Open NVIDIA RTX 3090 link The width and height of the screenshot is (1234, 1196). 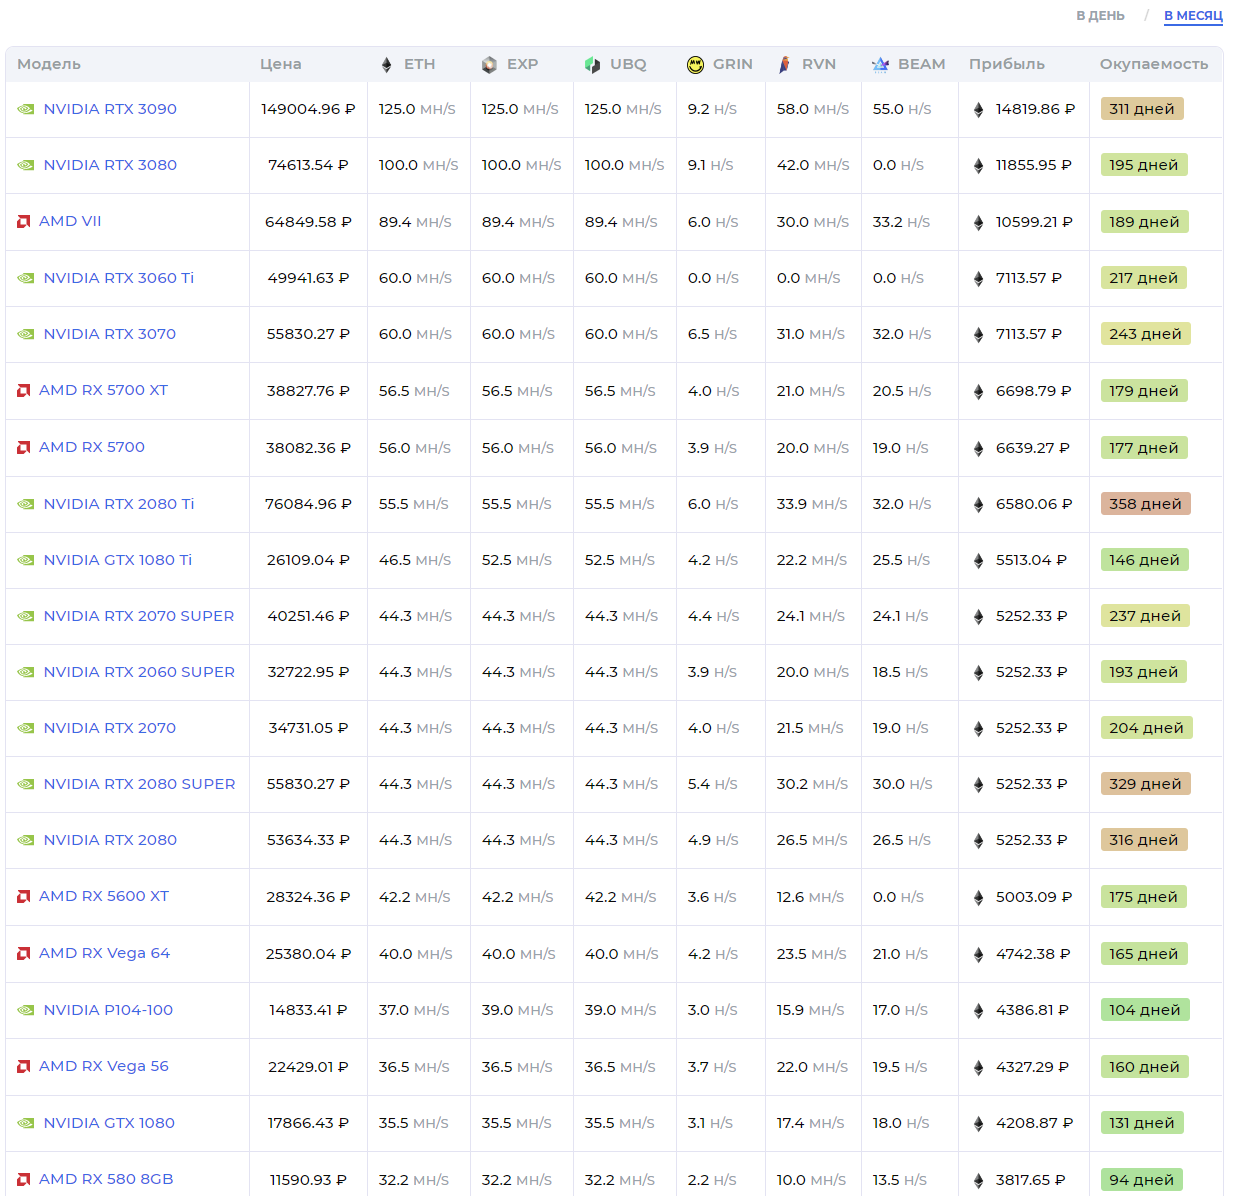click(110, 109)
